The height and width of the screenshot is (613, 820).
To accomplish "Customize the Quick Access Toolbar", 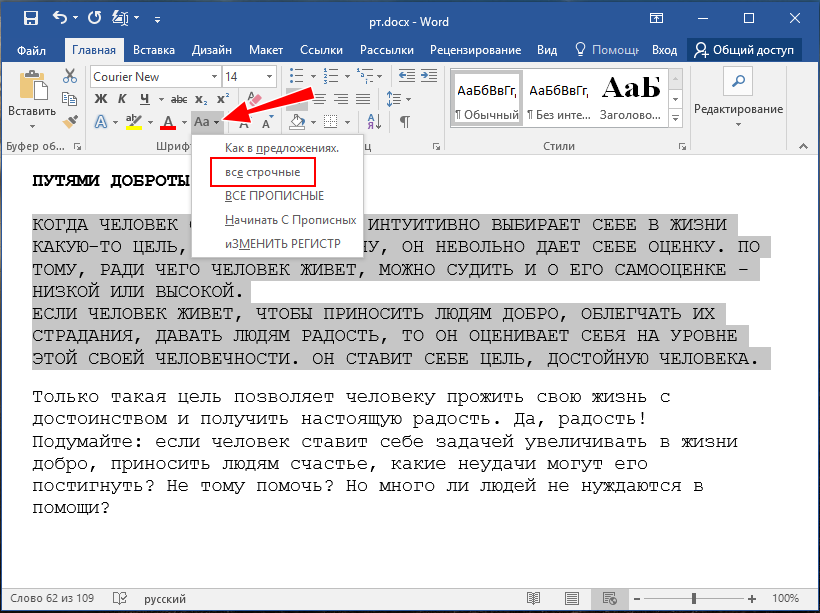I will pos(157,20).
